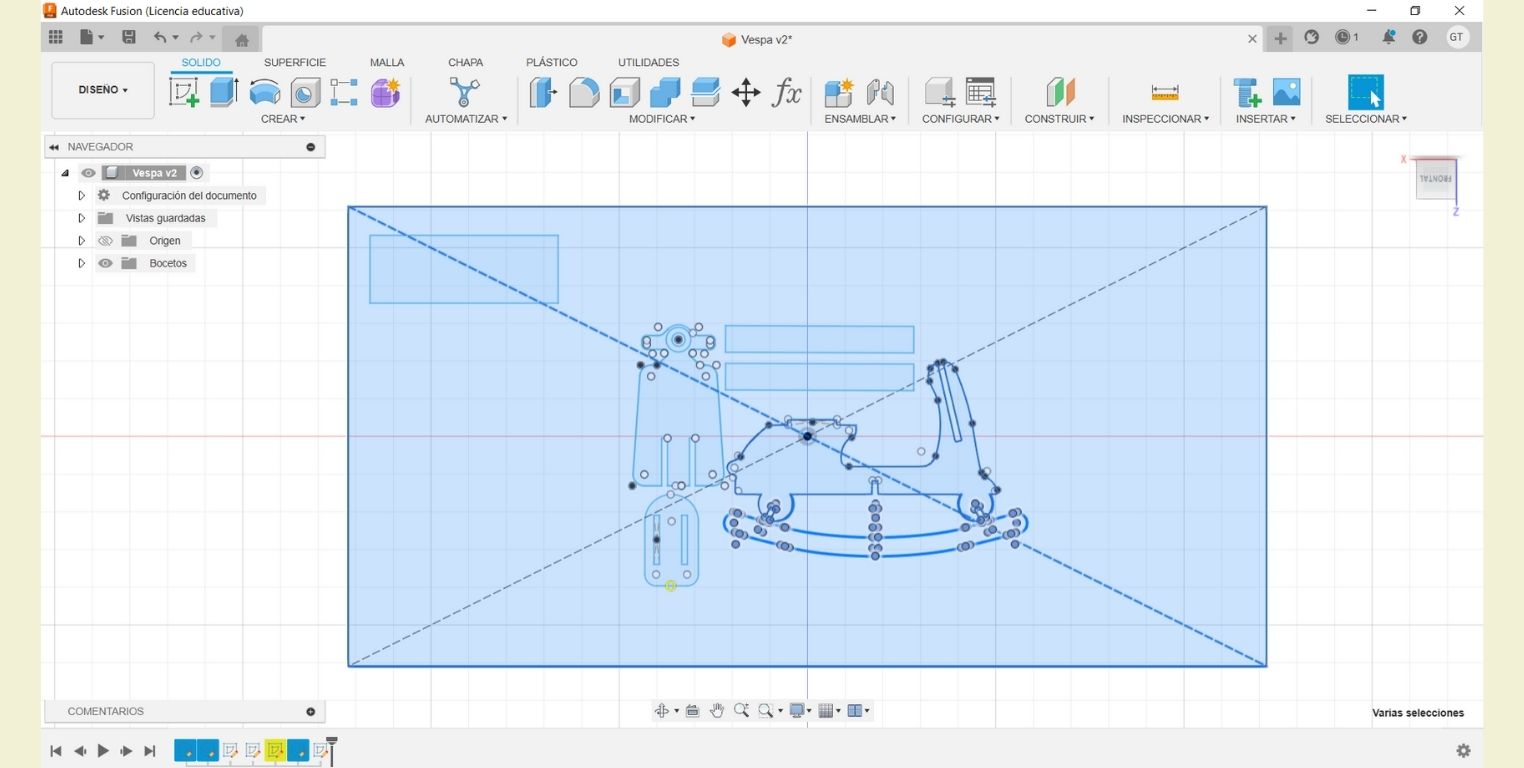Open the CONSTRUIR dropdown menu
Screen dimensions: 1524x768
pos(1060,119)
